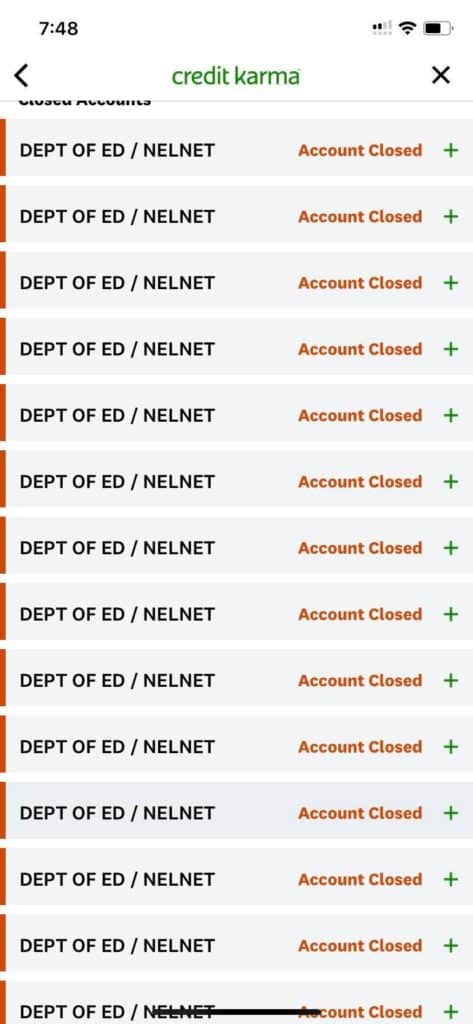Tap the black home indicator bar

236,1012
